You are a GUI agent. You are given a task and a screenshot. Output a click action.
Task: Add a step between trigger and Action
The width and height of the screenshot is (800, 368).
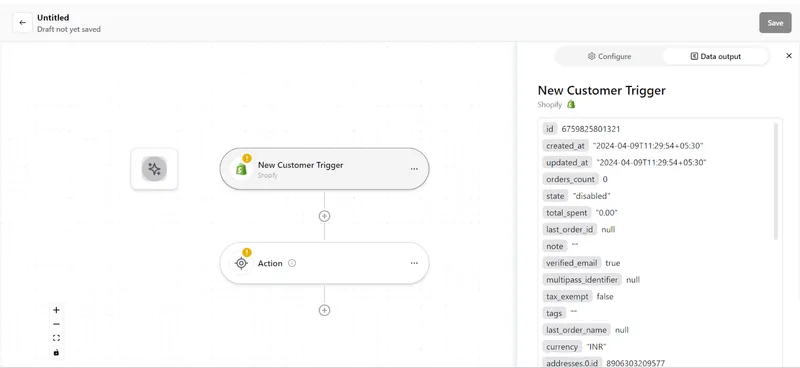[324, 216]
